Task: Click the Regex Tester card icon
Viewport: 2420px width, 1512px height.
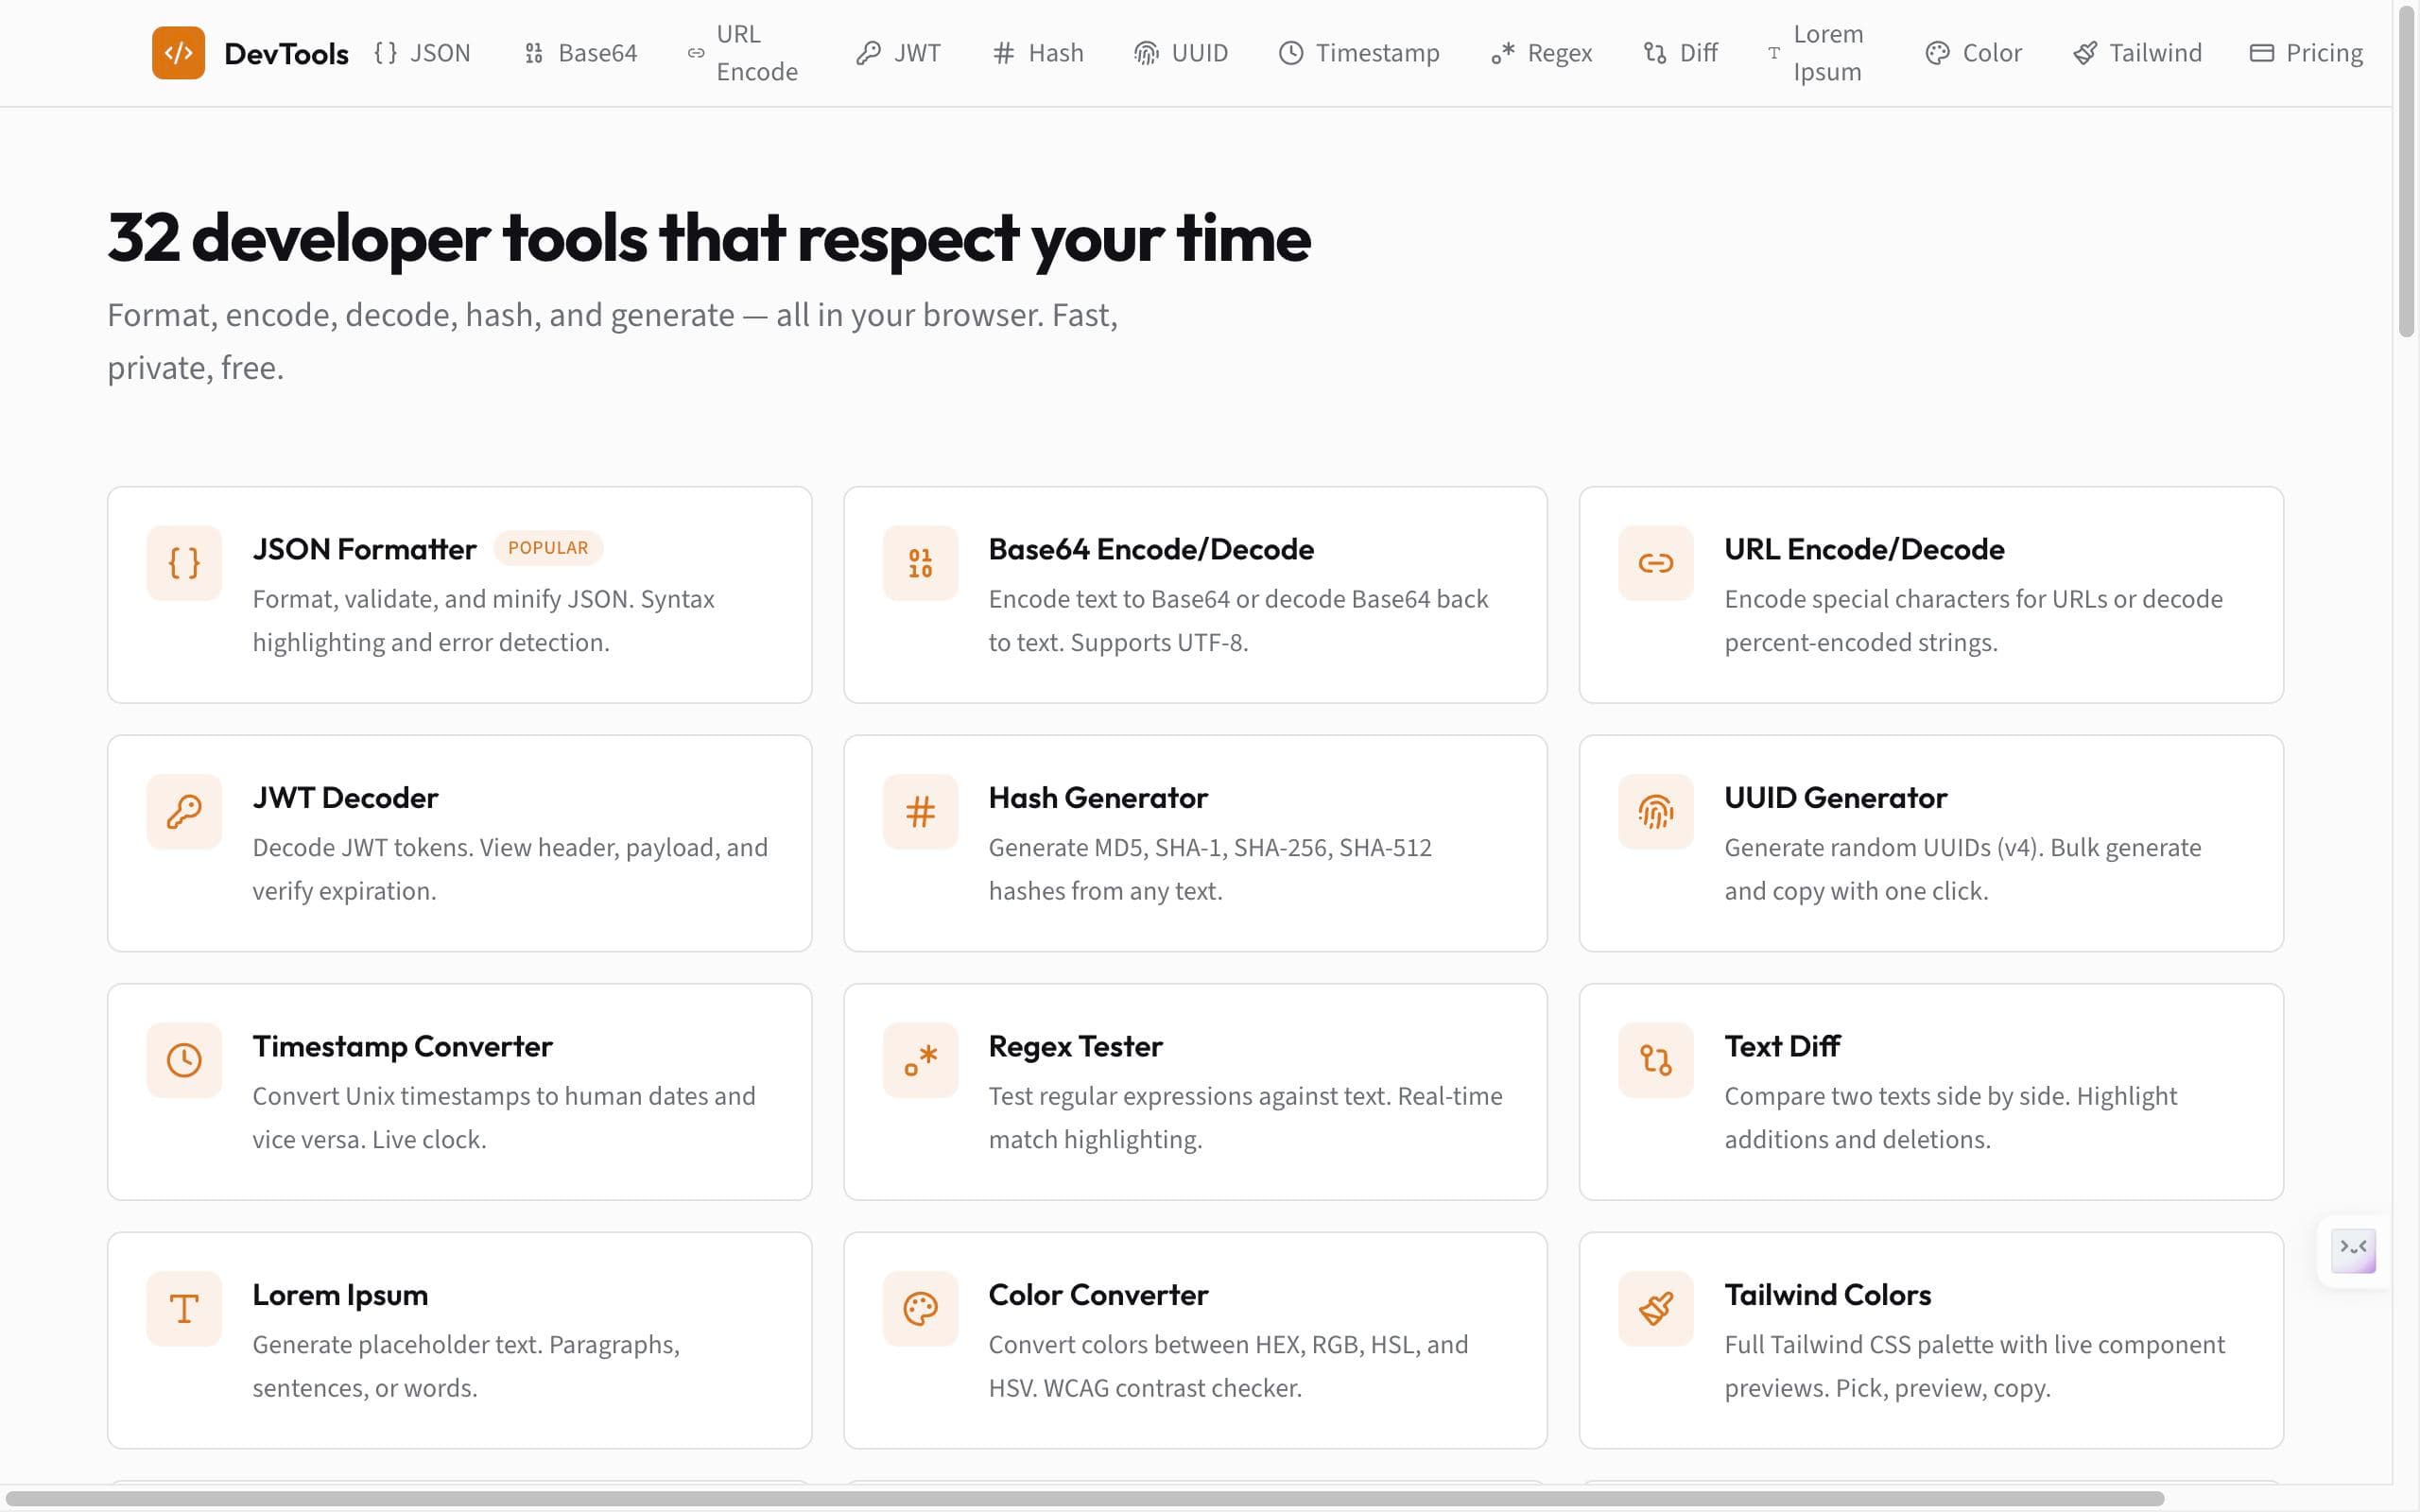Action: 920,1060
